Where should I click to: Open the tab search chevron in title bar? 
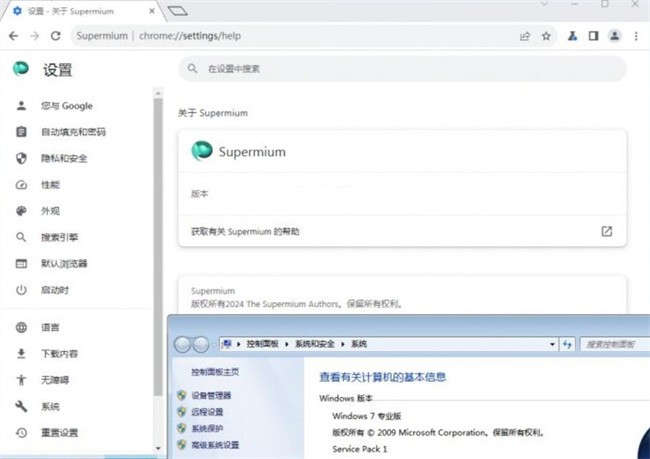click(545, 5)
